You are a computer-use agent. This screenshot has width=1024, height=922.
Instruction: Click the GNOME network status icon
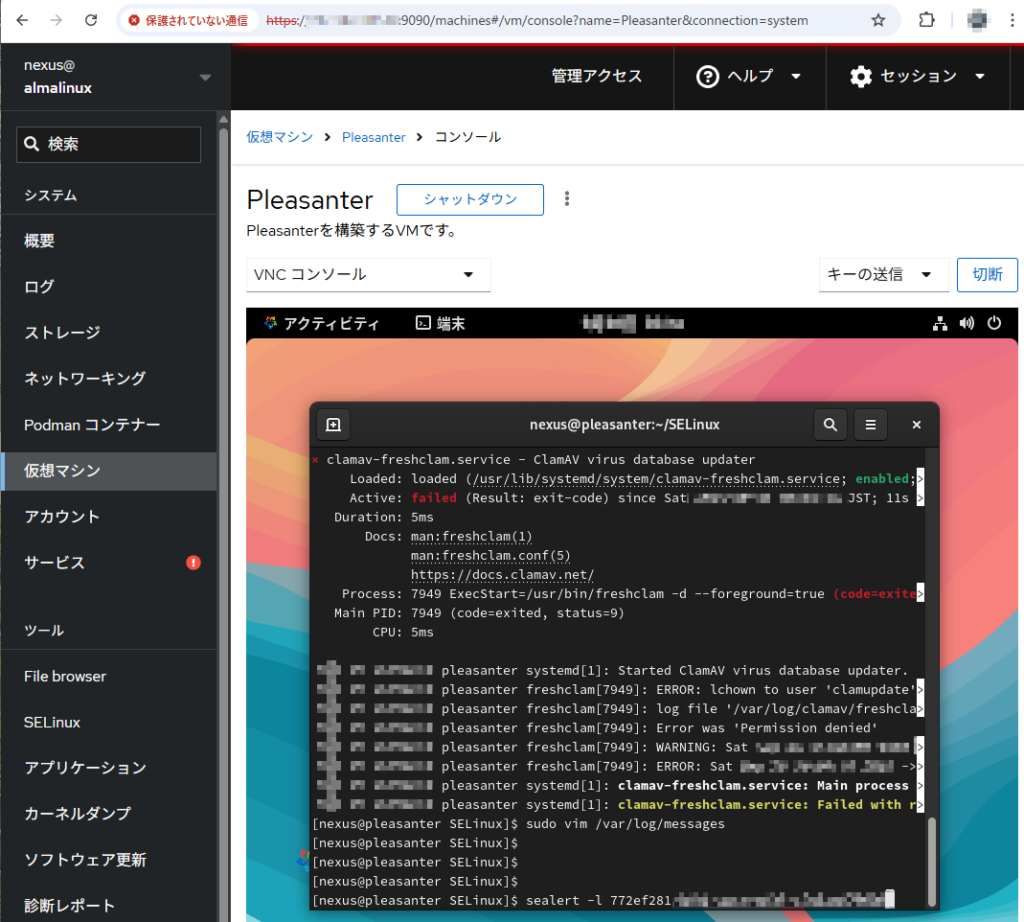point(940,323)
